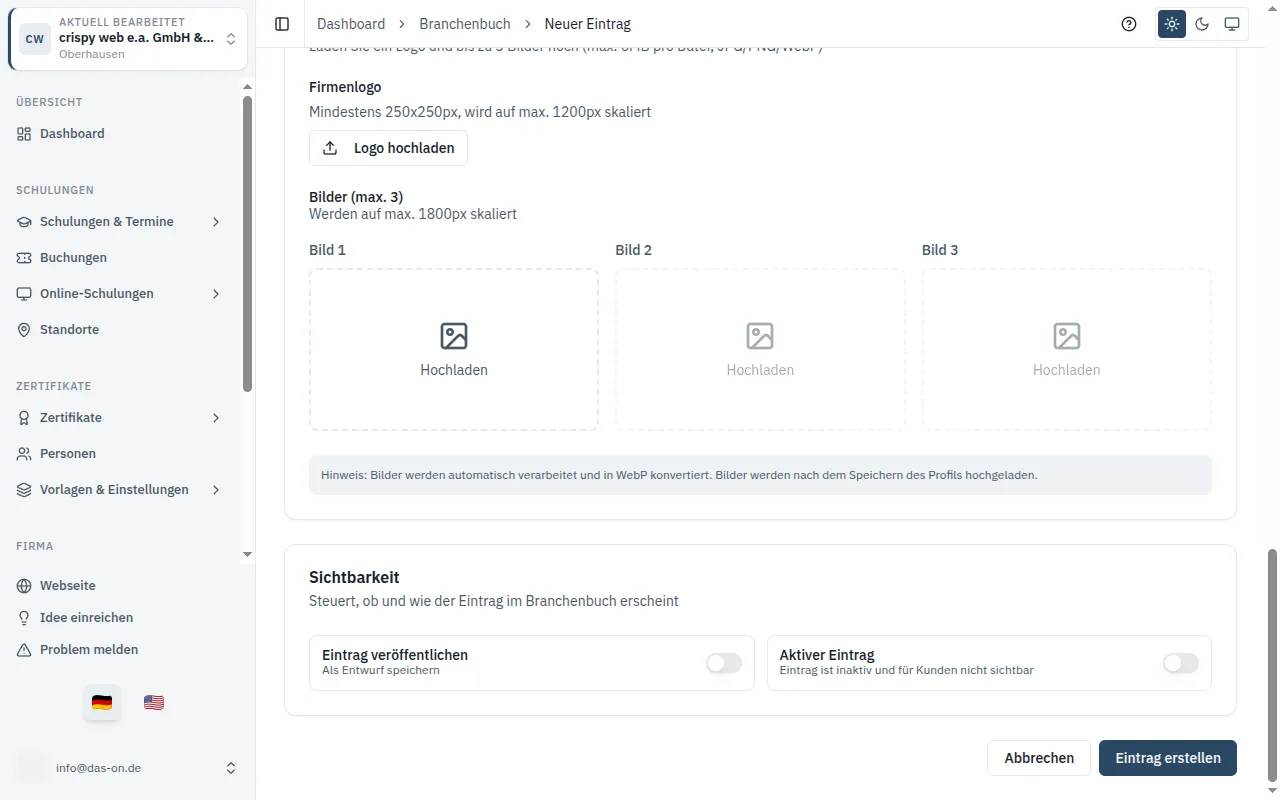This screenshot has width=1280, height=800.
Task: Expand Schulungen & Termine submenu
Action: [x=216, y=222]
